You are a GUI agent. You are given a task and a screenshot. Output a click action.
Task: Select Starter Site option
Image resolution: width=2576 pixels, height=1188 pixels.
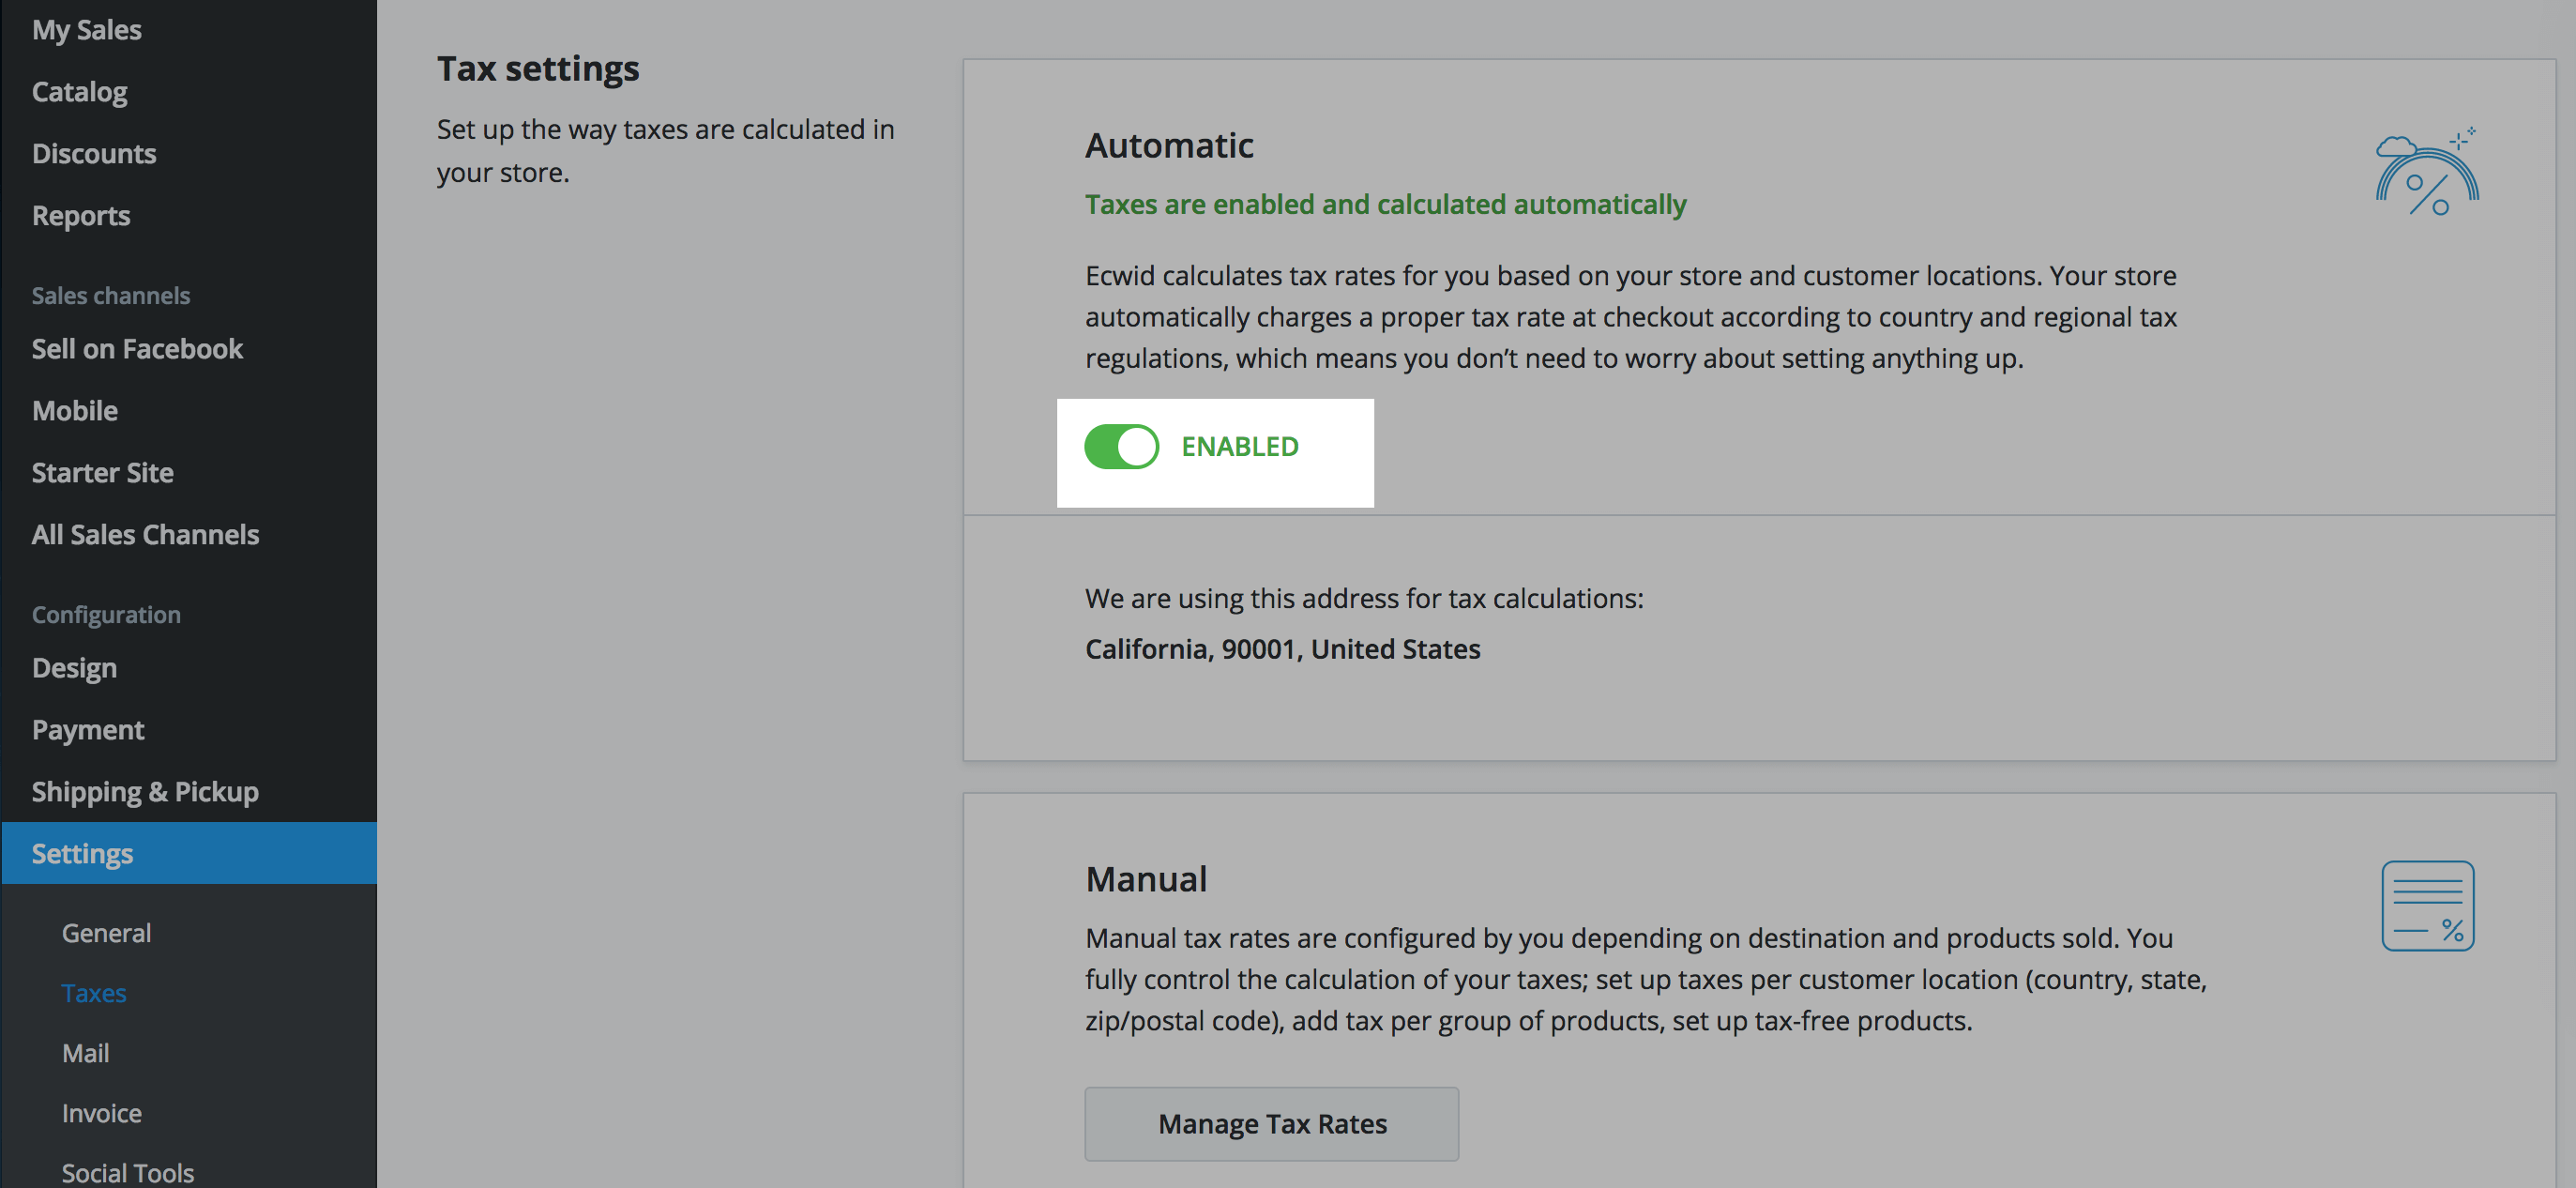click(x=103, y=472)
